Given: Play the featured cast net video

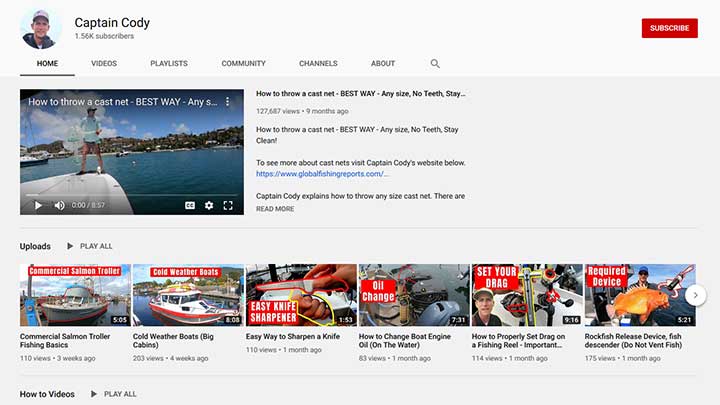Looking at the screenshot, I should coord(38,205).
